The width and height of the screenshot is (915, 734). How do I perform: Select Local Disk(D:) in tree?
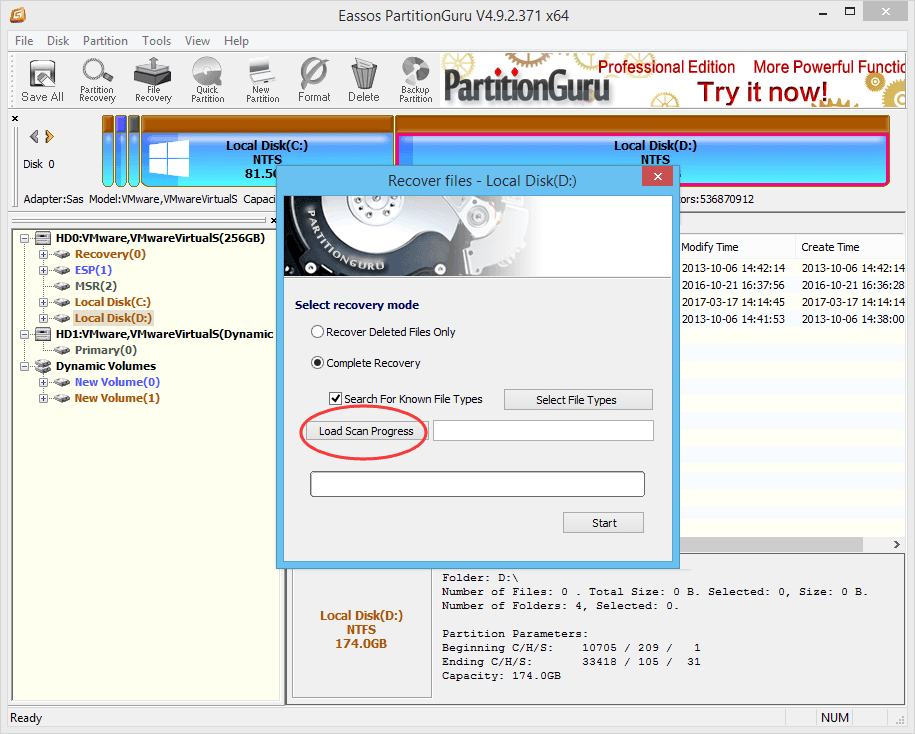(113, 318)
